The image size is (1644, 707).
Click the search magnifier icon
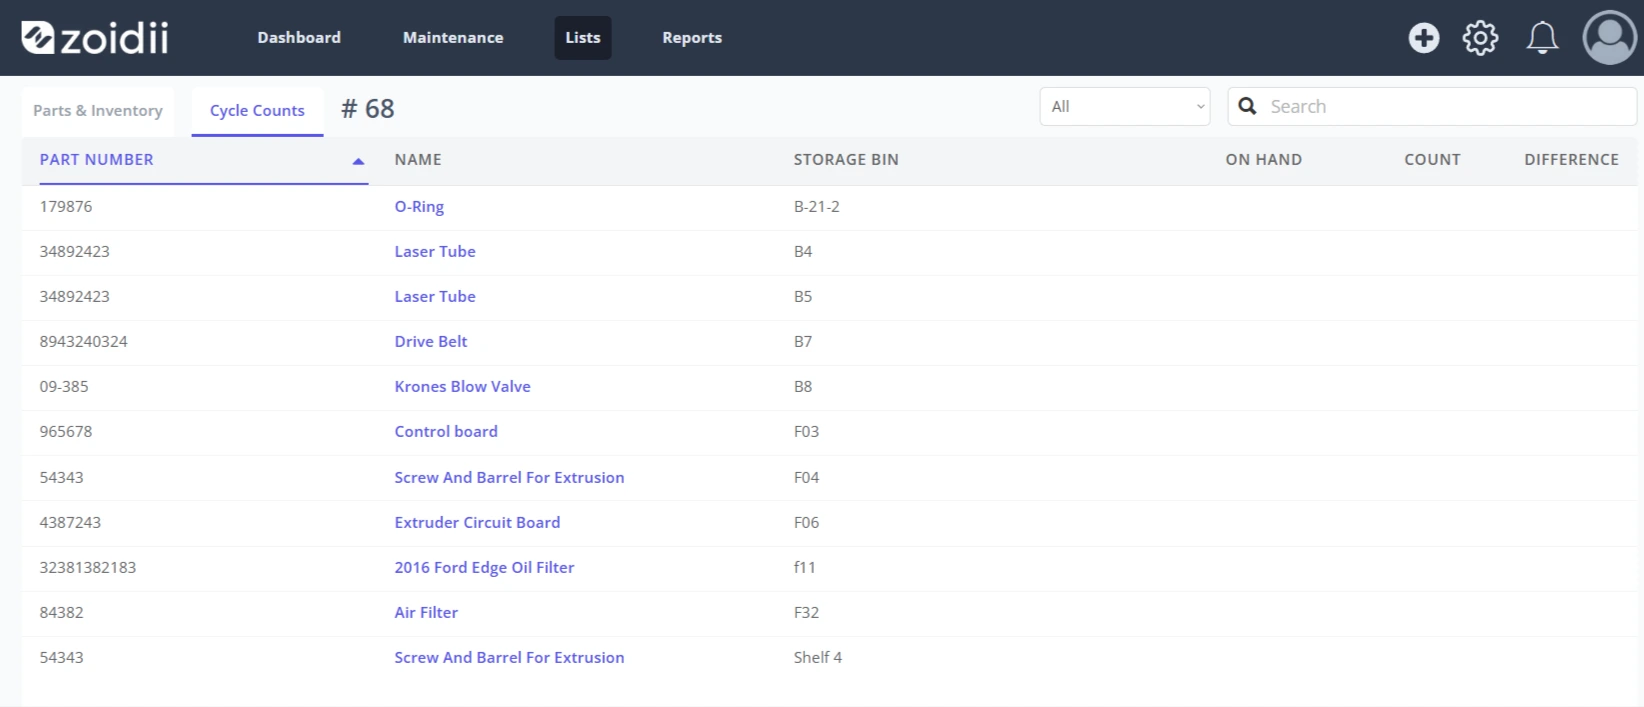[1247, 106]
